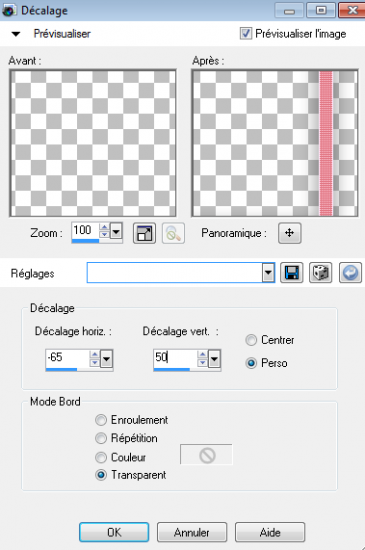The width and height of the screenshot is (365, 550).
Task: Choose the Couleur edge mode
Action: click(x=101, y=457)
